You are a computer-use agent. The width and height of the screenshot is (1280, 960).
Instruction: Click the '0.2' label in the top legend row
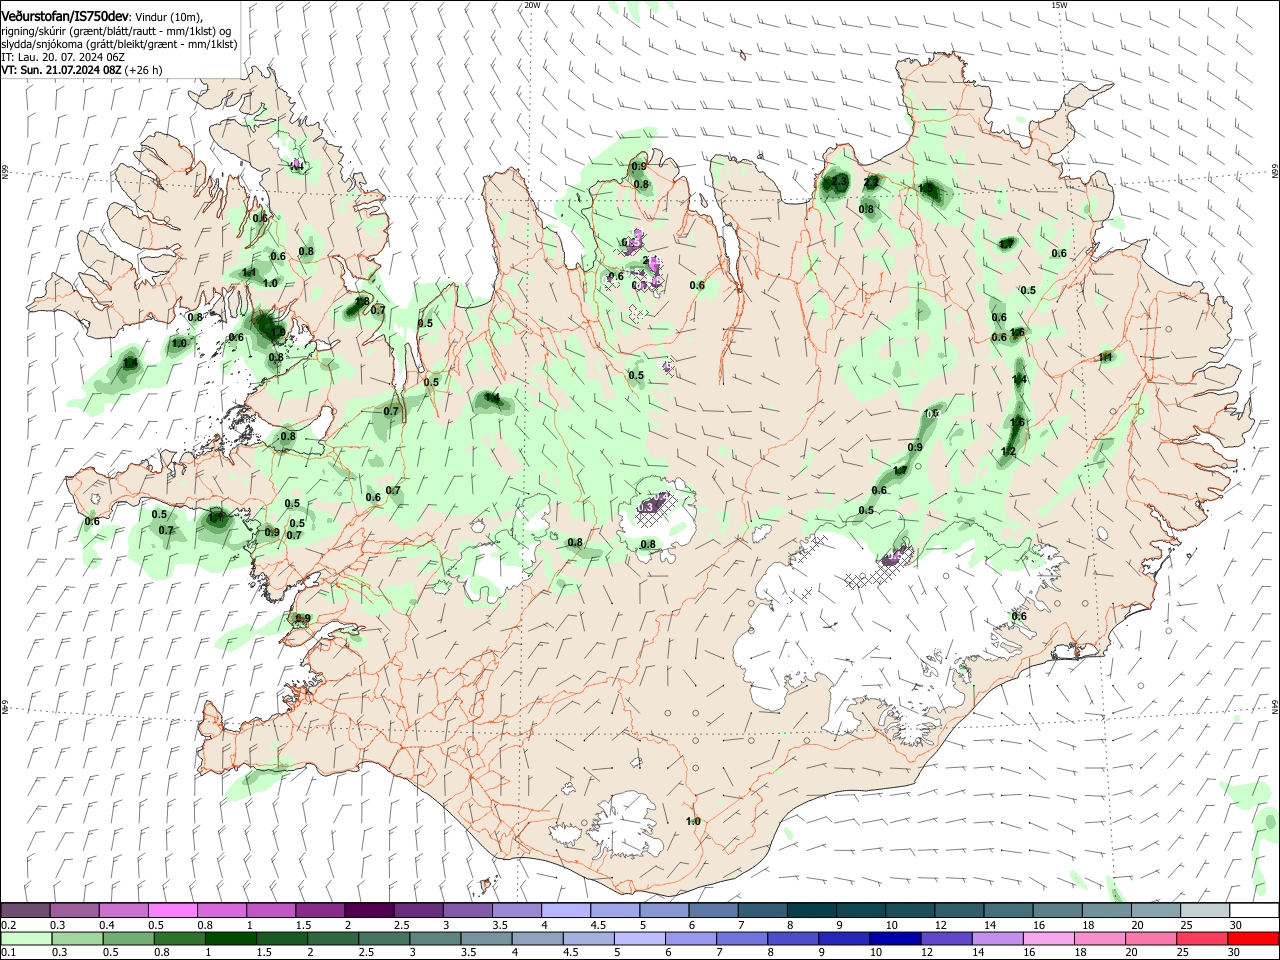9,925
